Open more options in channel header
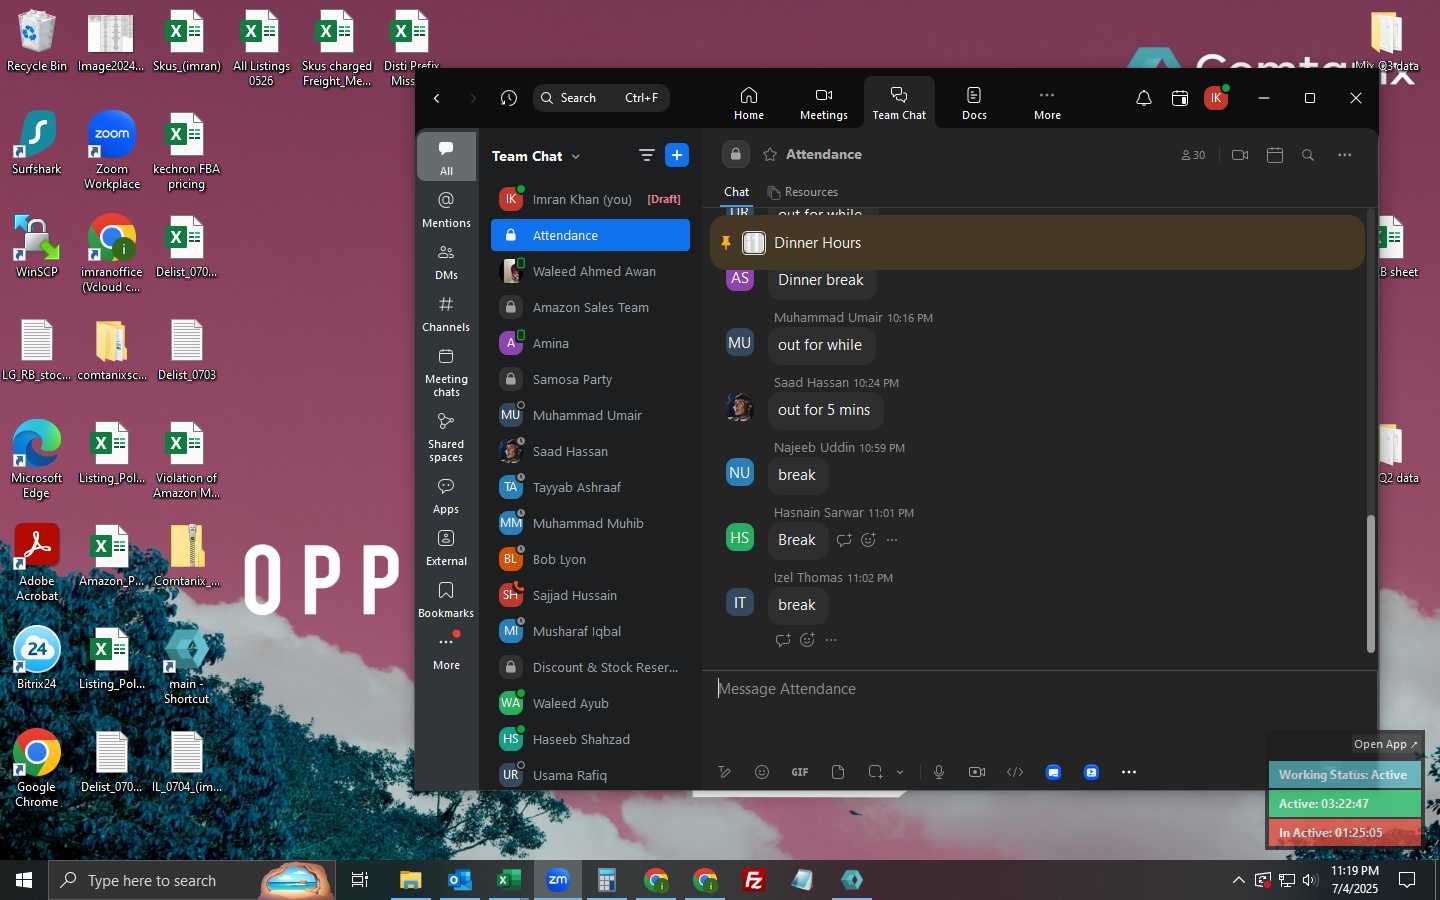 (1345, 155)
